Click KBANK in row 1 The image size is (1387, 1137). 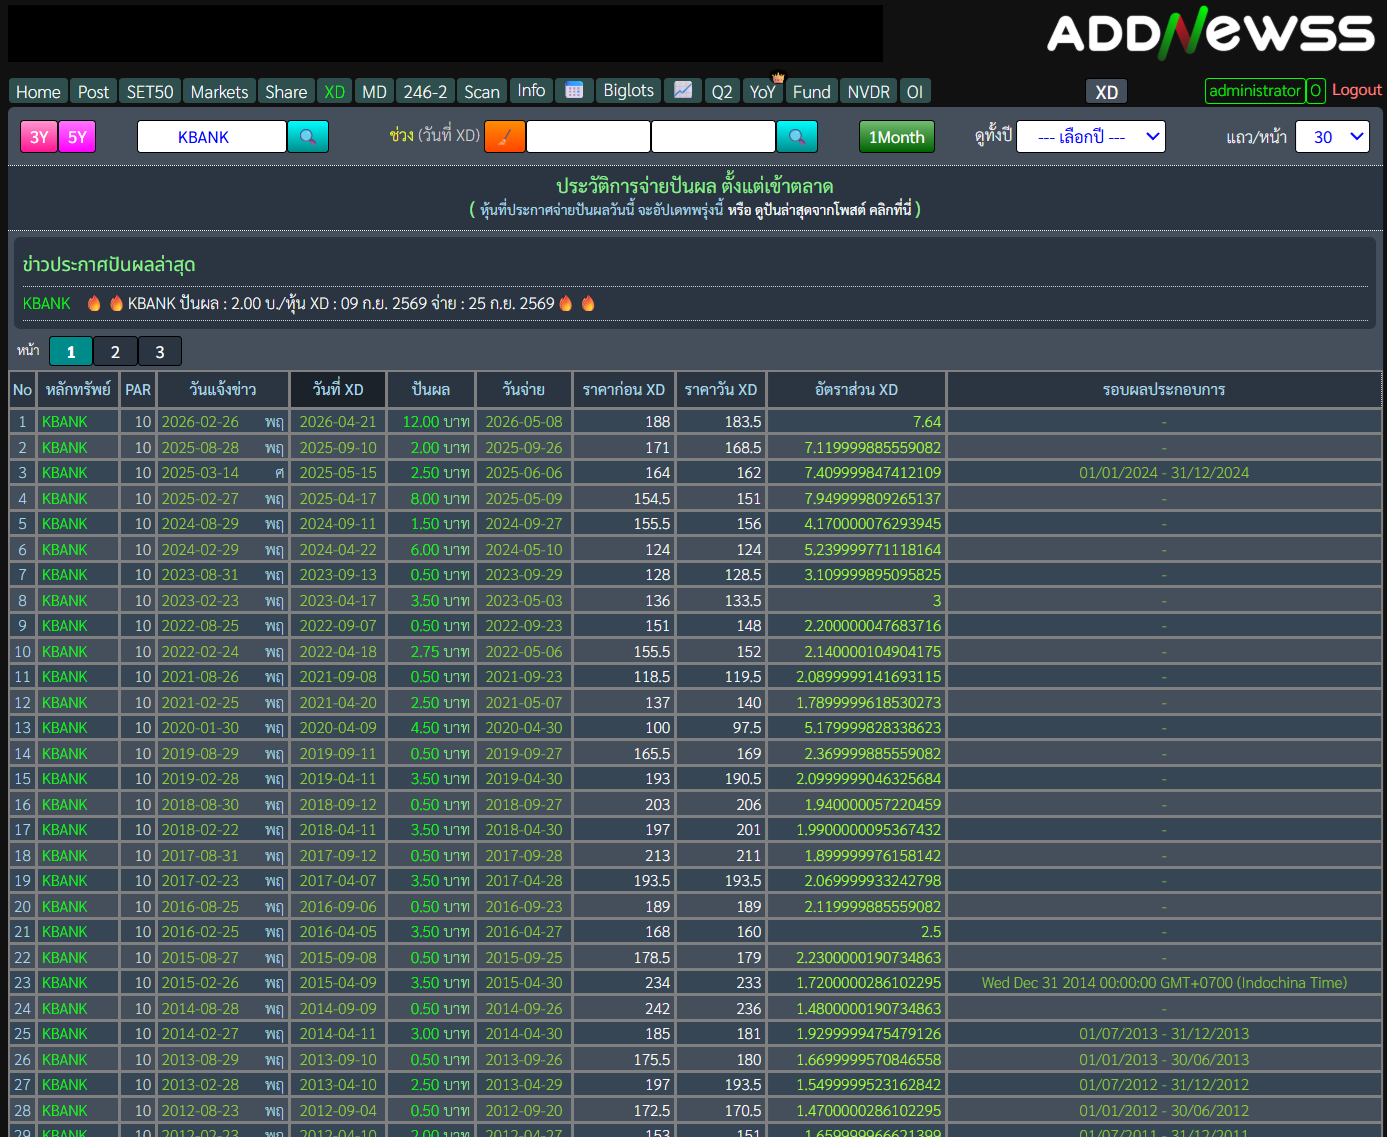click(x=65, y=422)
